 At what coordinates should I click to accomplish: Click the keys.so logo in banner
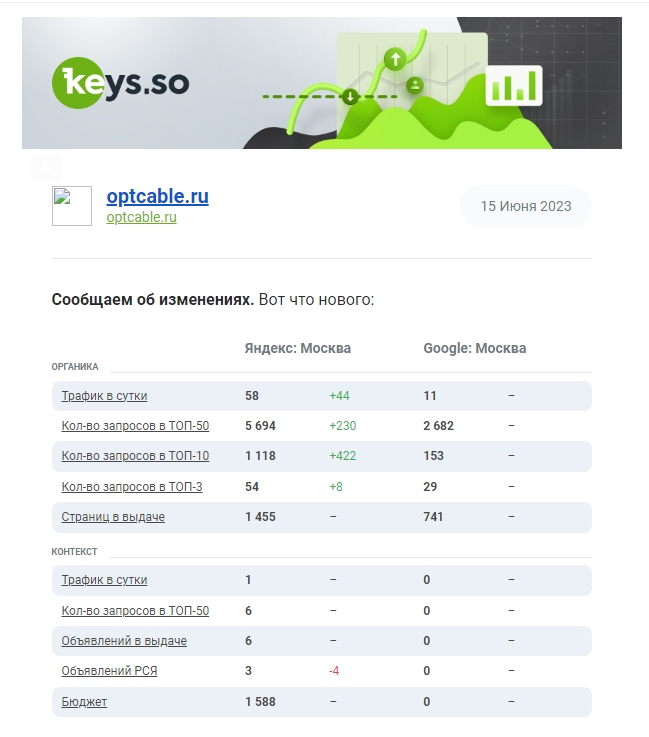(120, 83)
